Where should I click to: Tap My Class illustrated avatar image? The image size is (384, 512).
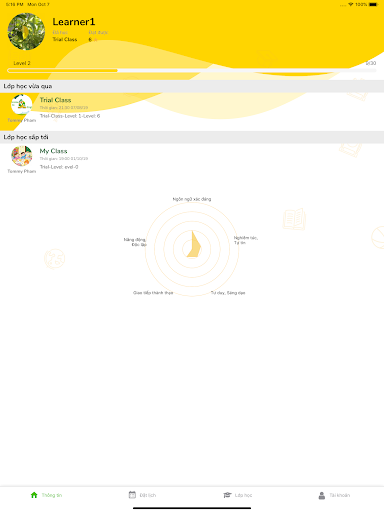tap(22, 156)
